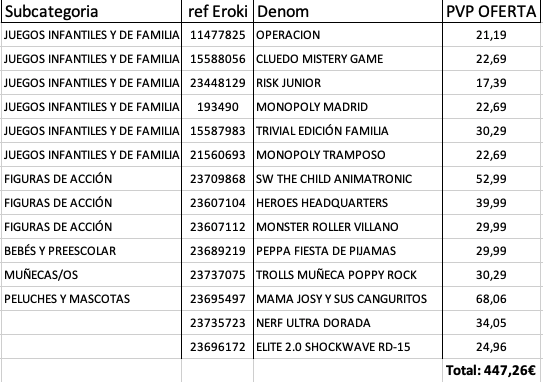Viewport: 543px width, 382px height.
Task: Select BEBÉS Y PREESCOLAR category cell
Action: pyautogui.click(x=91, y=251)
